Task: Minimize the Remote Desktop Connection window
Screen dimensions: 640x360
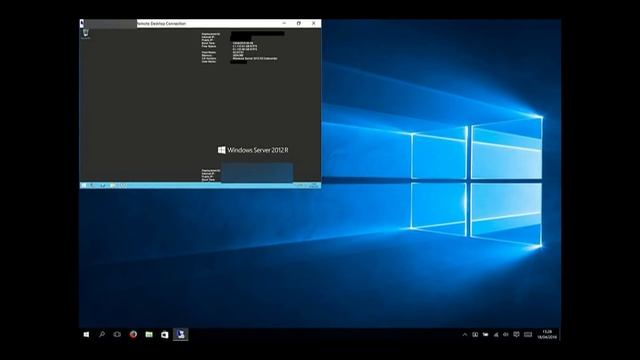Action: pyautogui.click(x=284, y=23)
